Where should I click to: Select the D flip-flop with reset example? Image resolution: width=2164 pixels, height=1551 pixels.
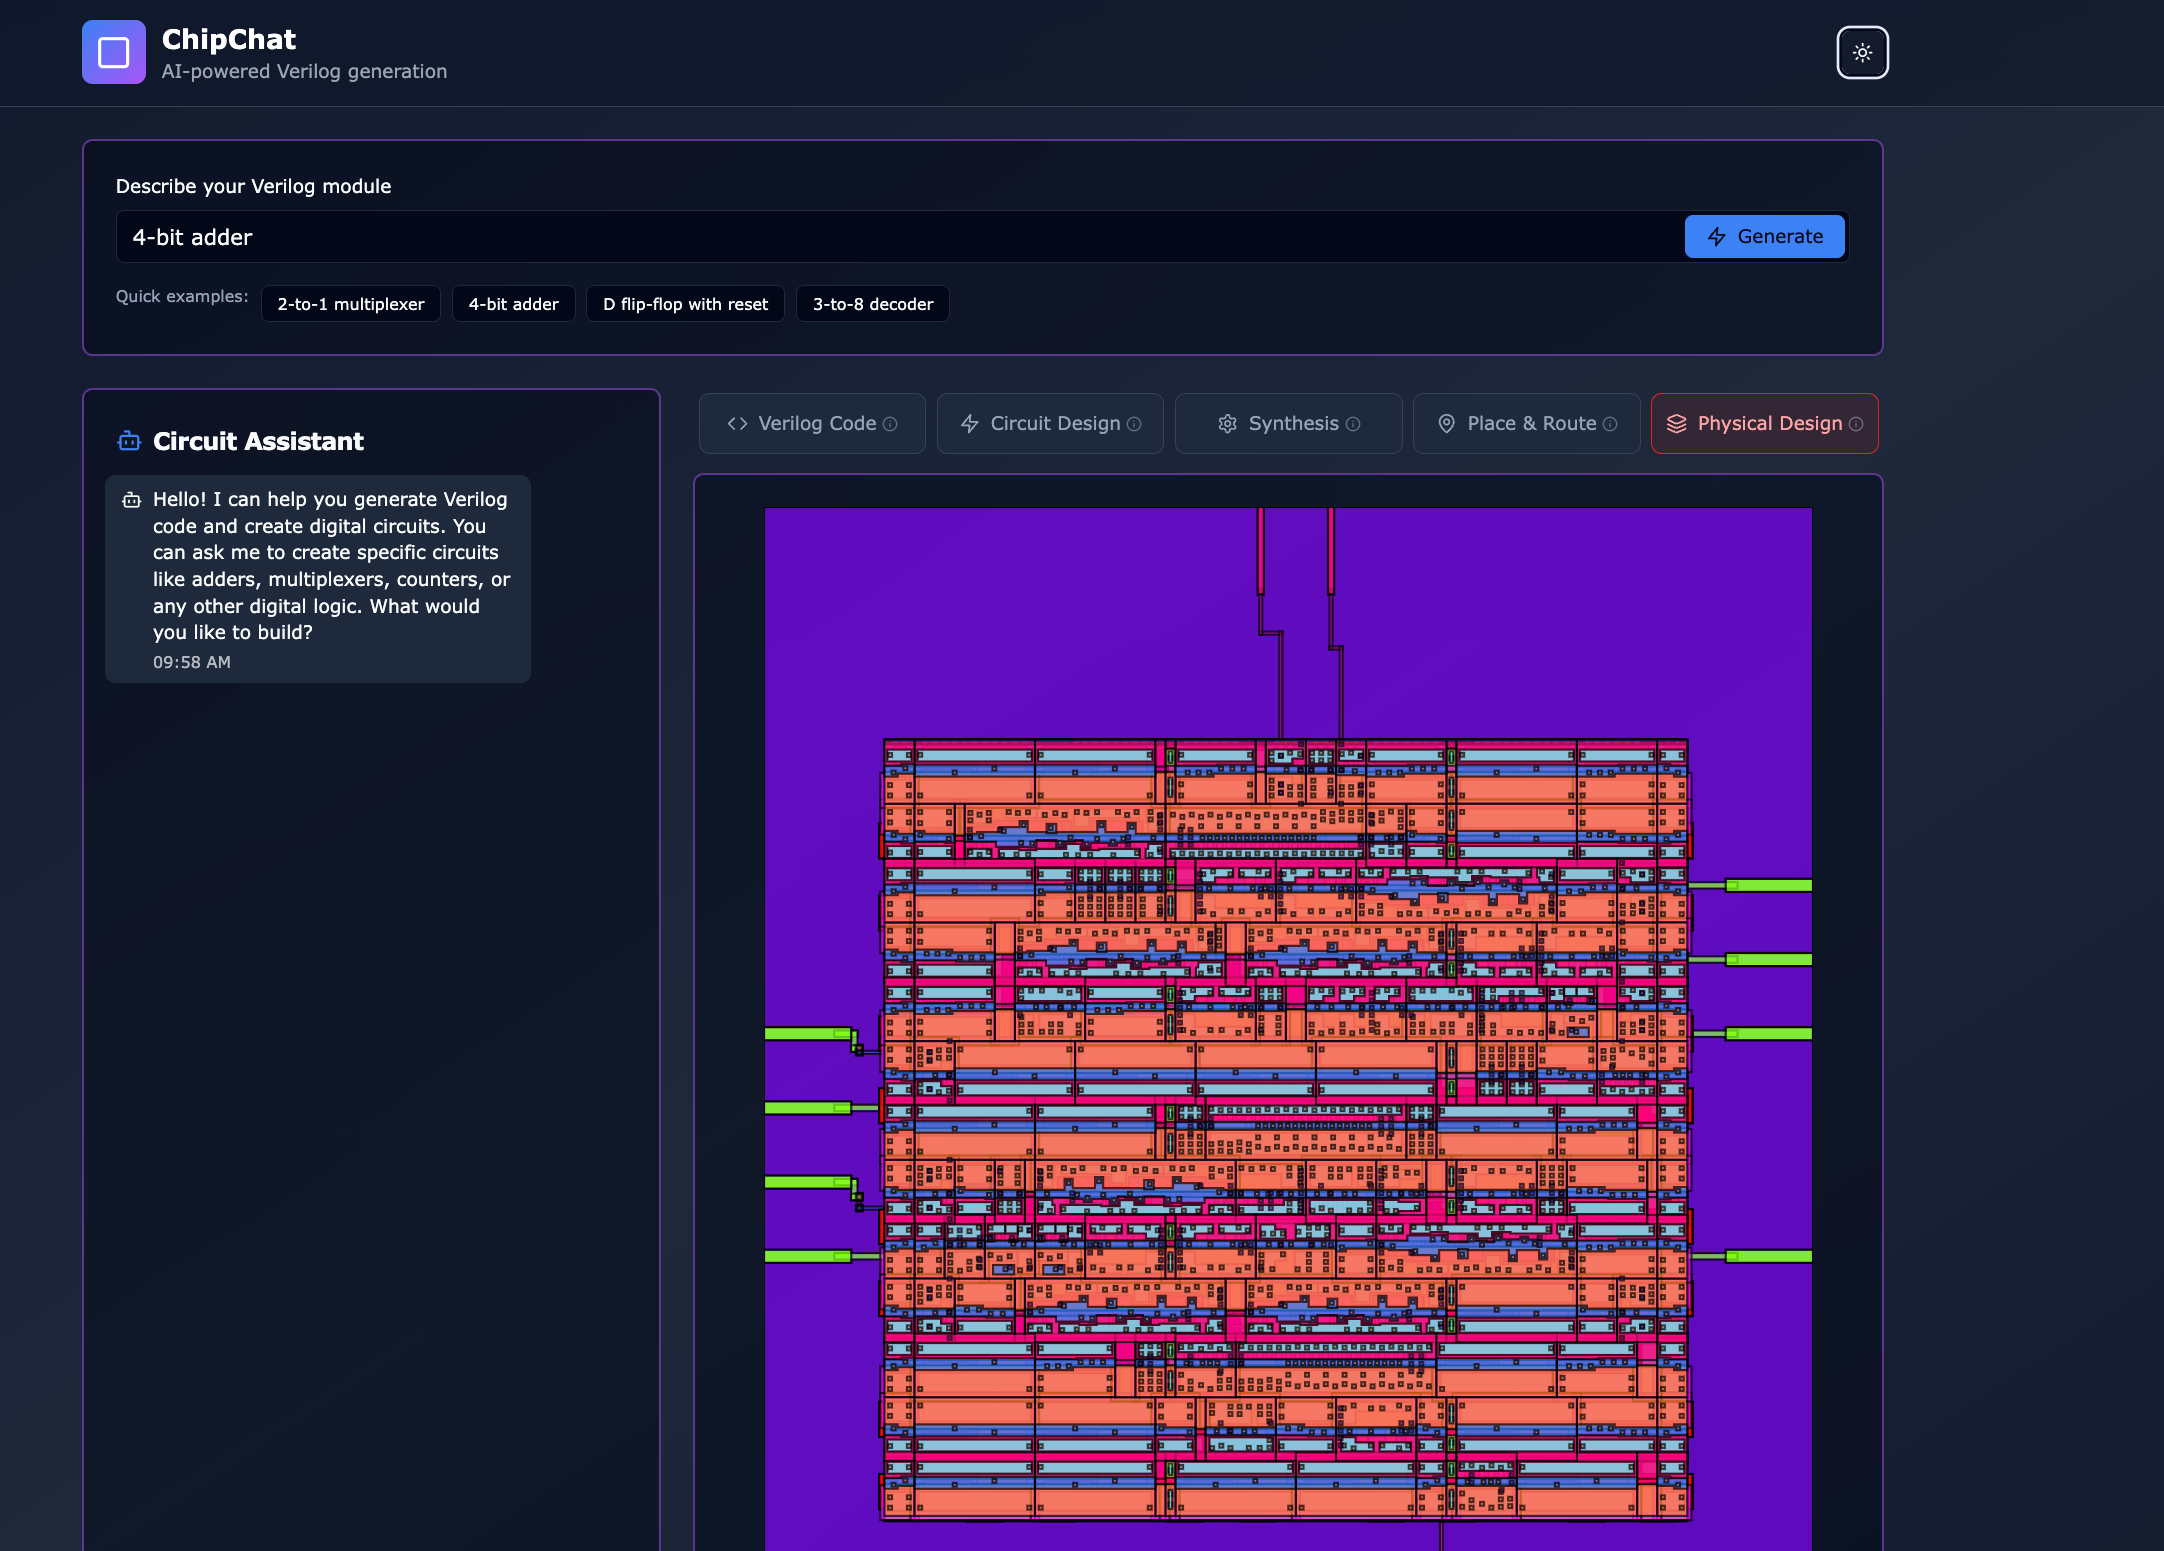(685, 304)
